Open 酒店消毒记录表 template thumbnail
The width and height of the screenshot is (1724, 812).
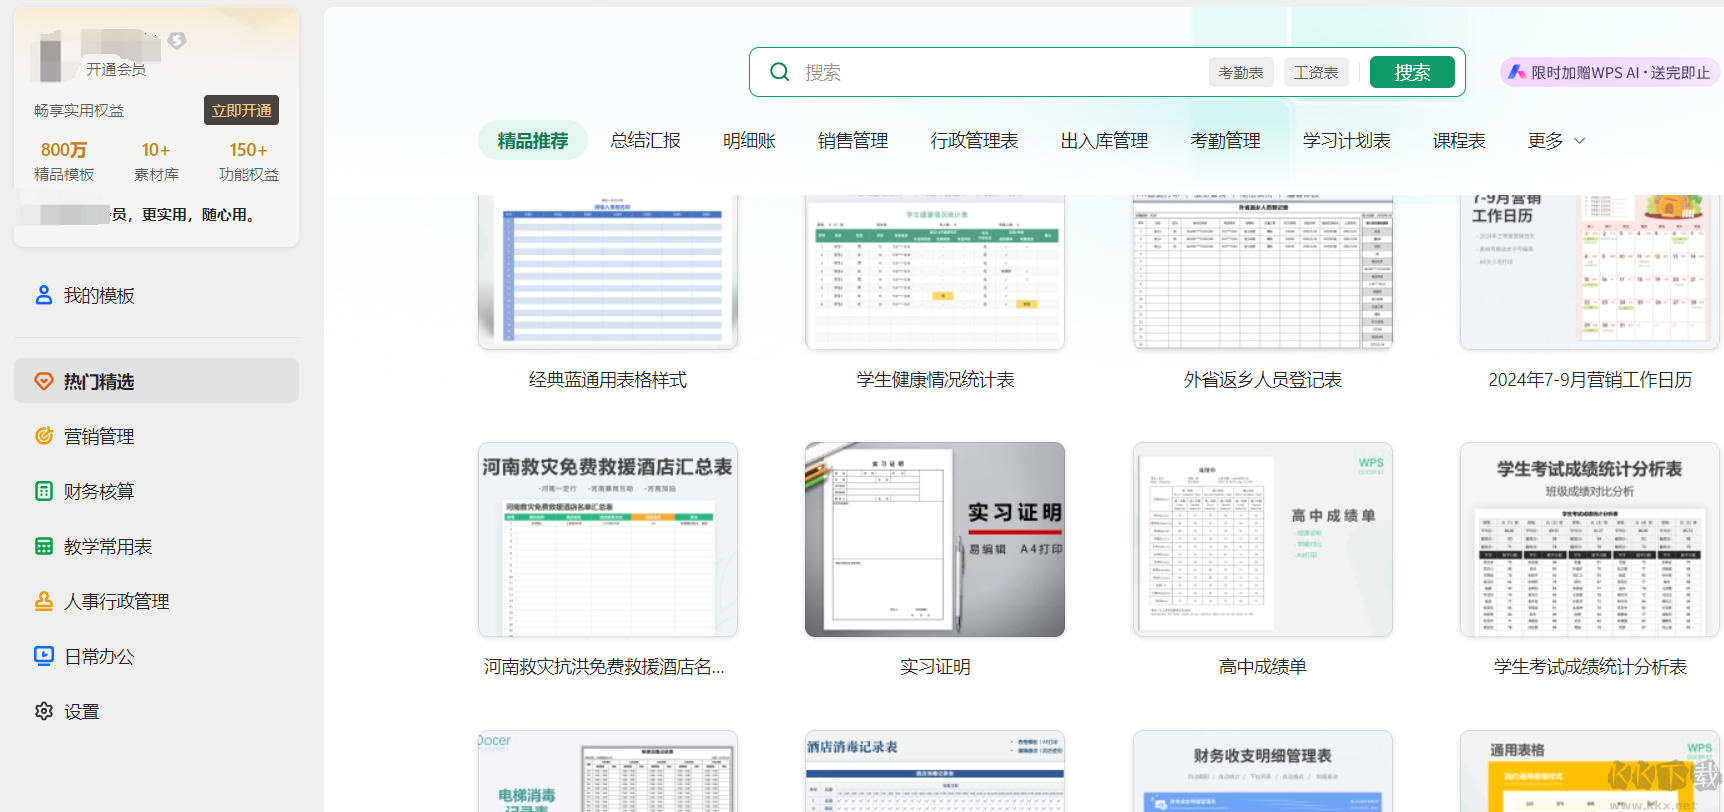(935, 771)
